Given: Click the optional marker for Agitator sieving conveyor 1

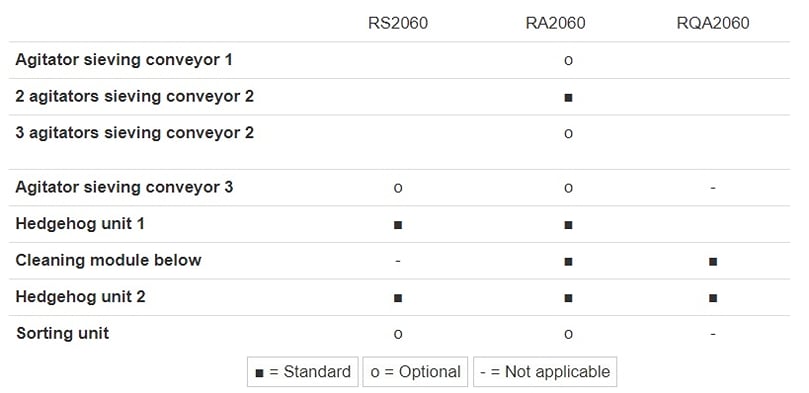Looking at the screenshot, I should 568,61.
